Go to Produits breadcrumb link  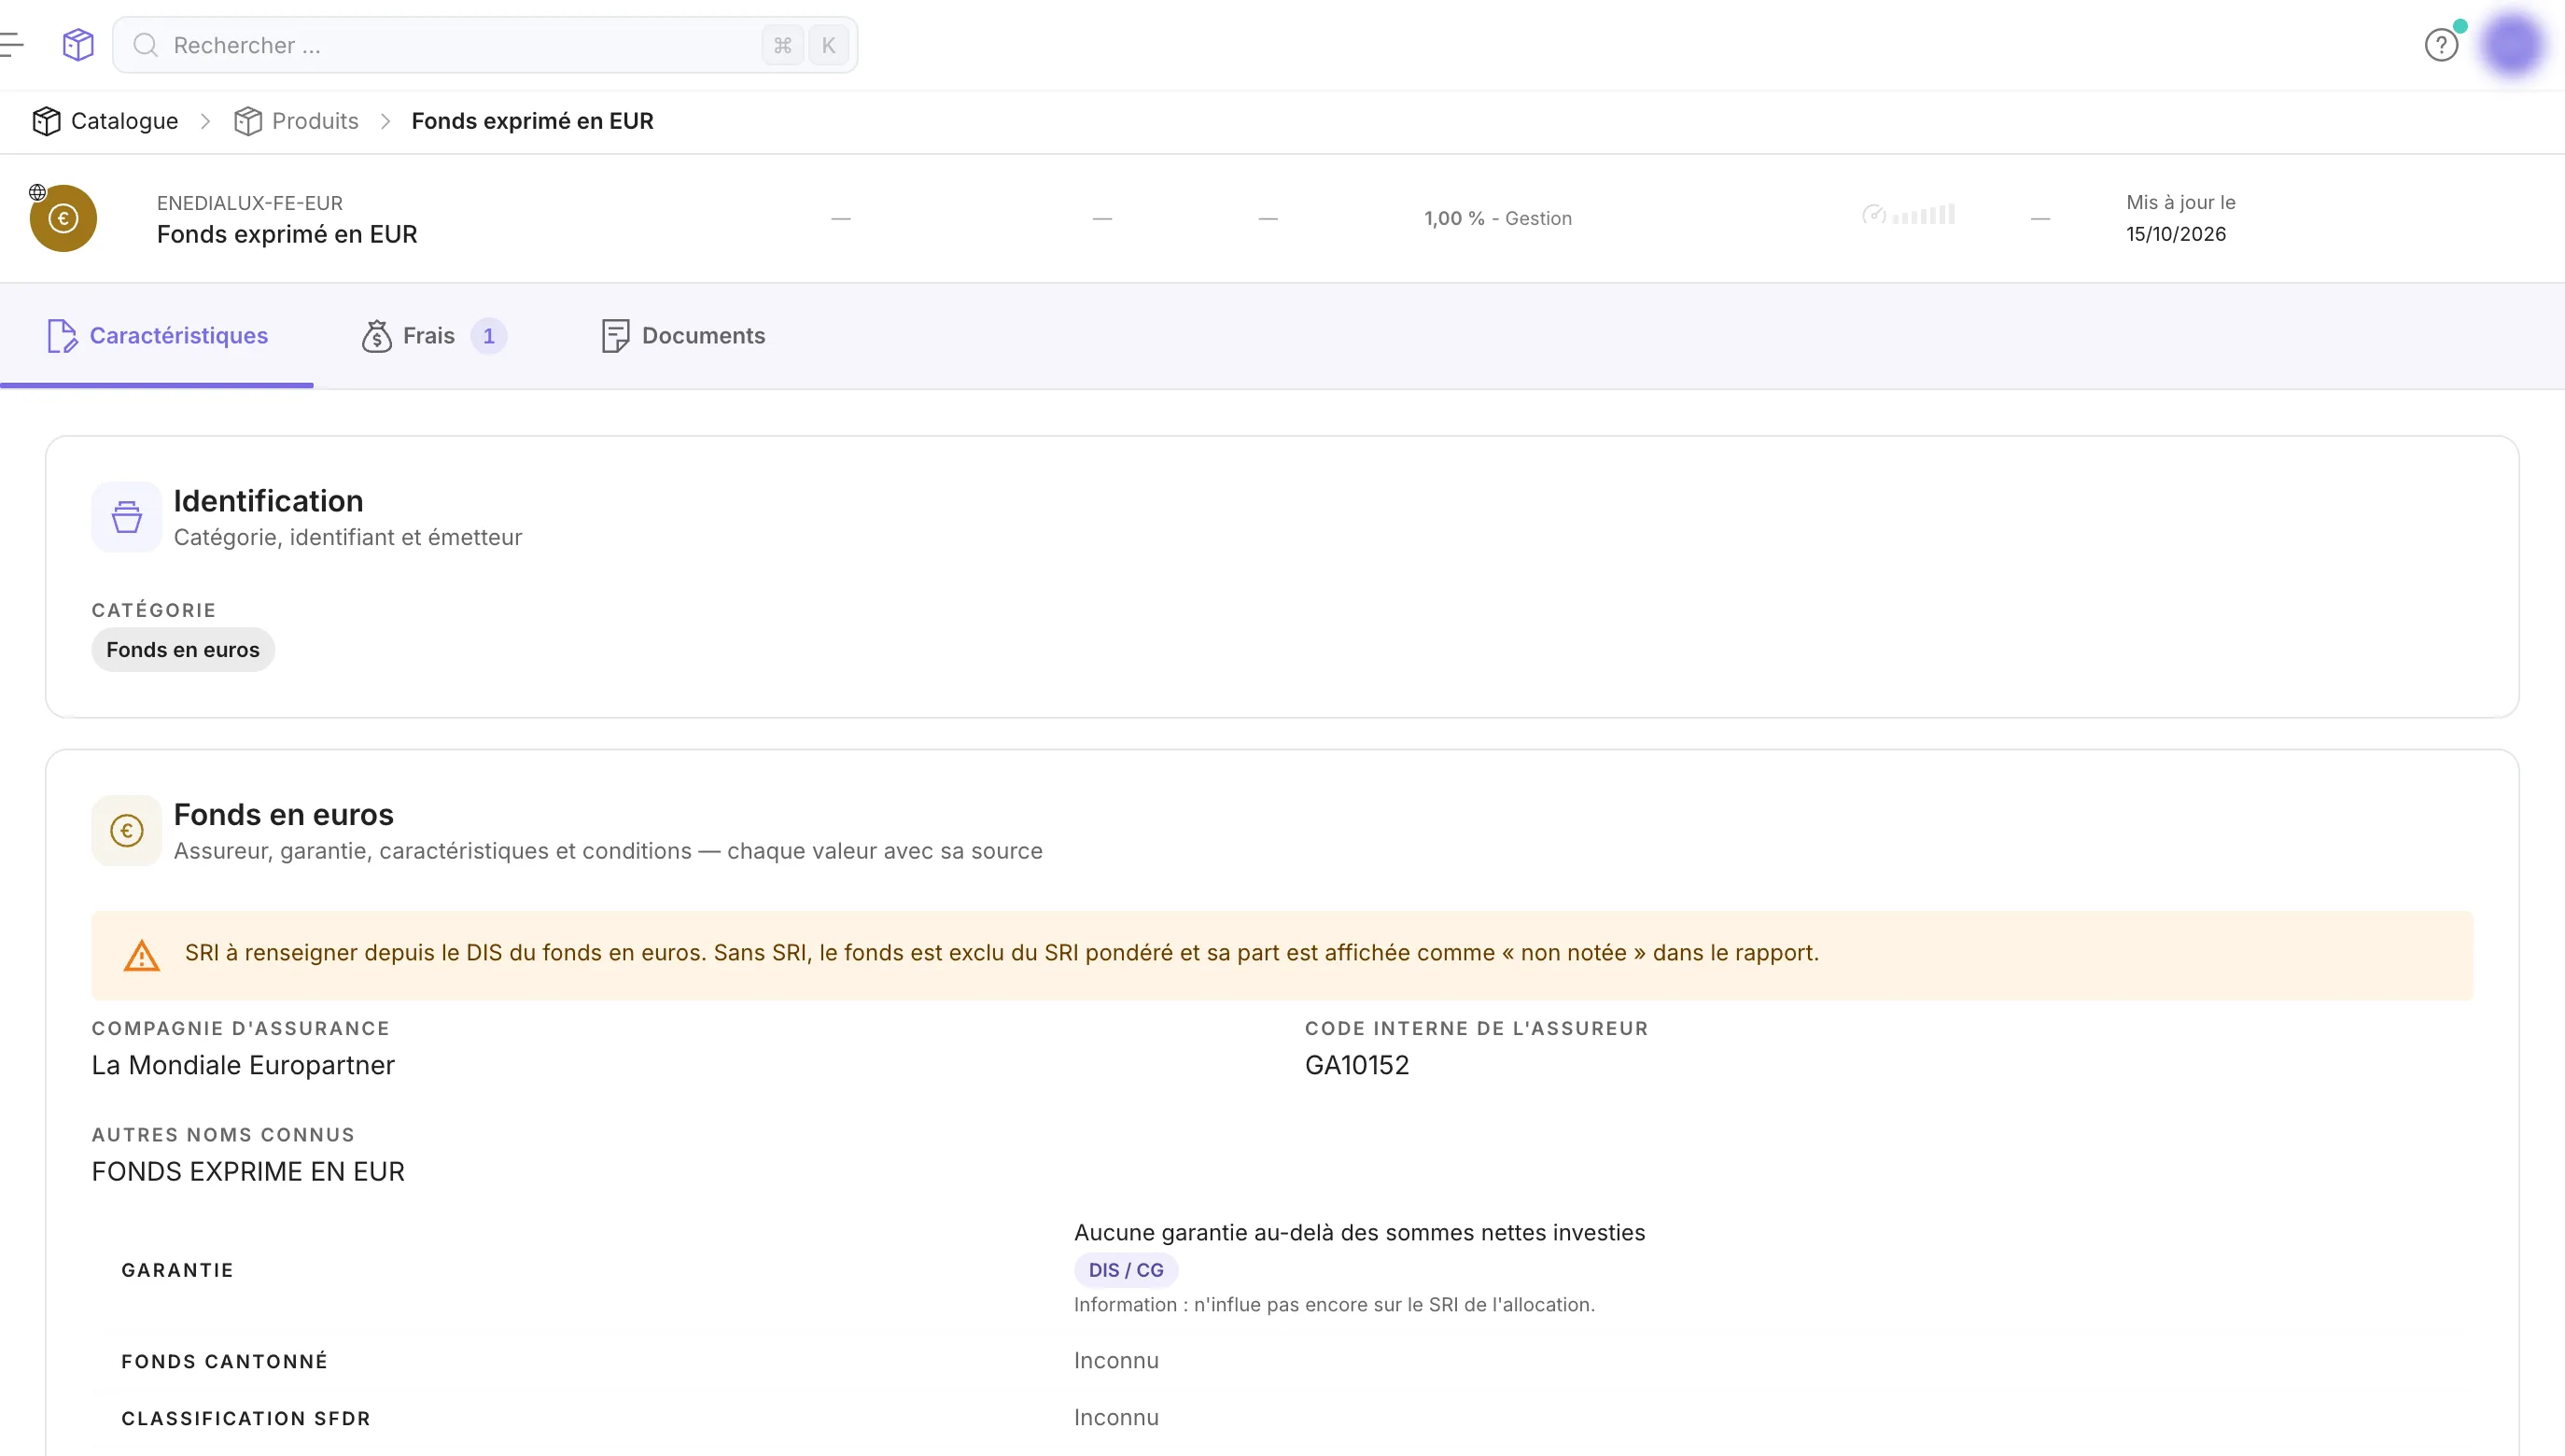[315, 121]
